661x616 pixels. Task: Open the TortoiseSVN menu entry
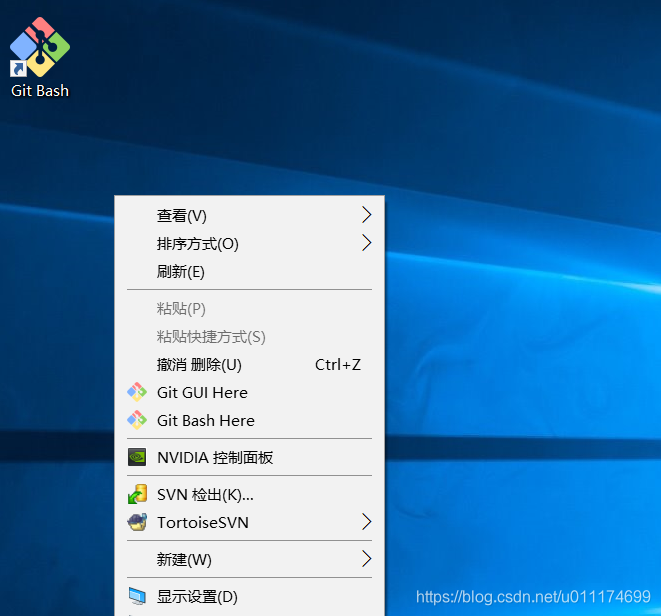pos(250,522)
